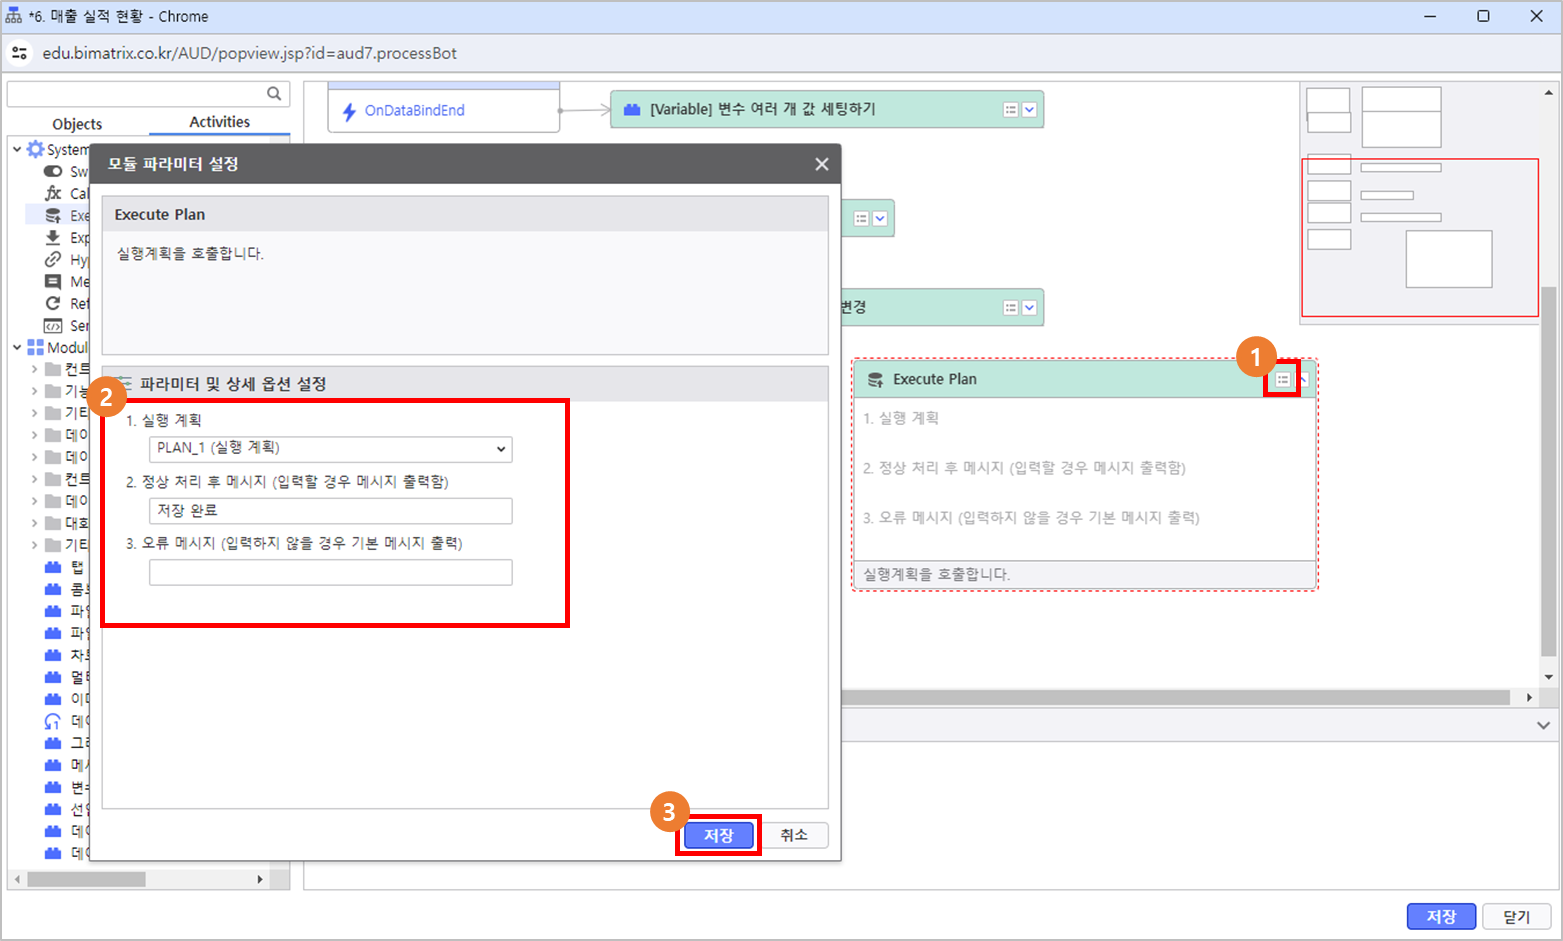Collapse the System tree node
Viewport: 1563px width, 941px height.
17,149
